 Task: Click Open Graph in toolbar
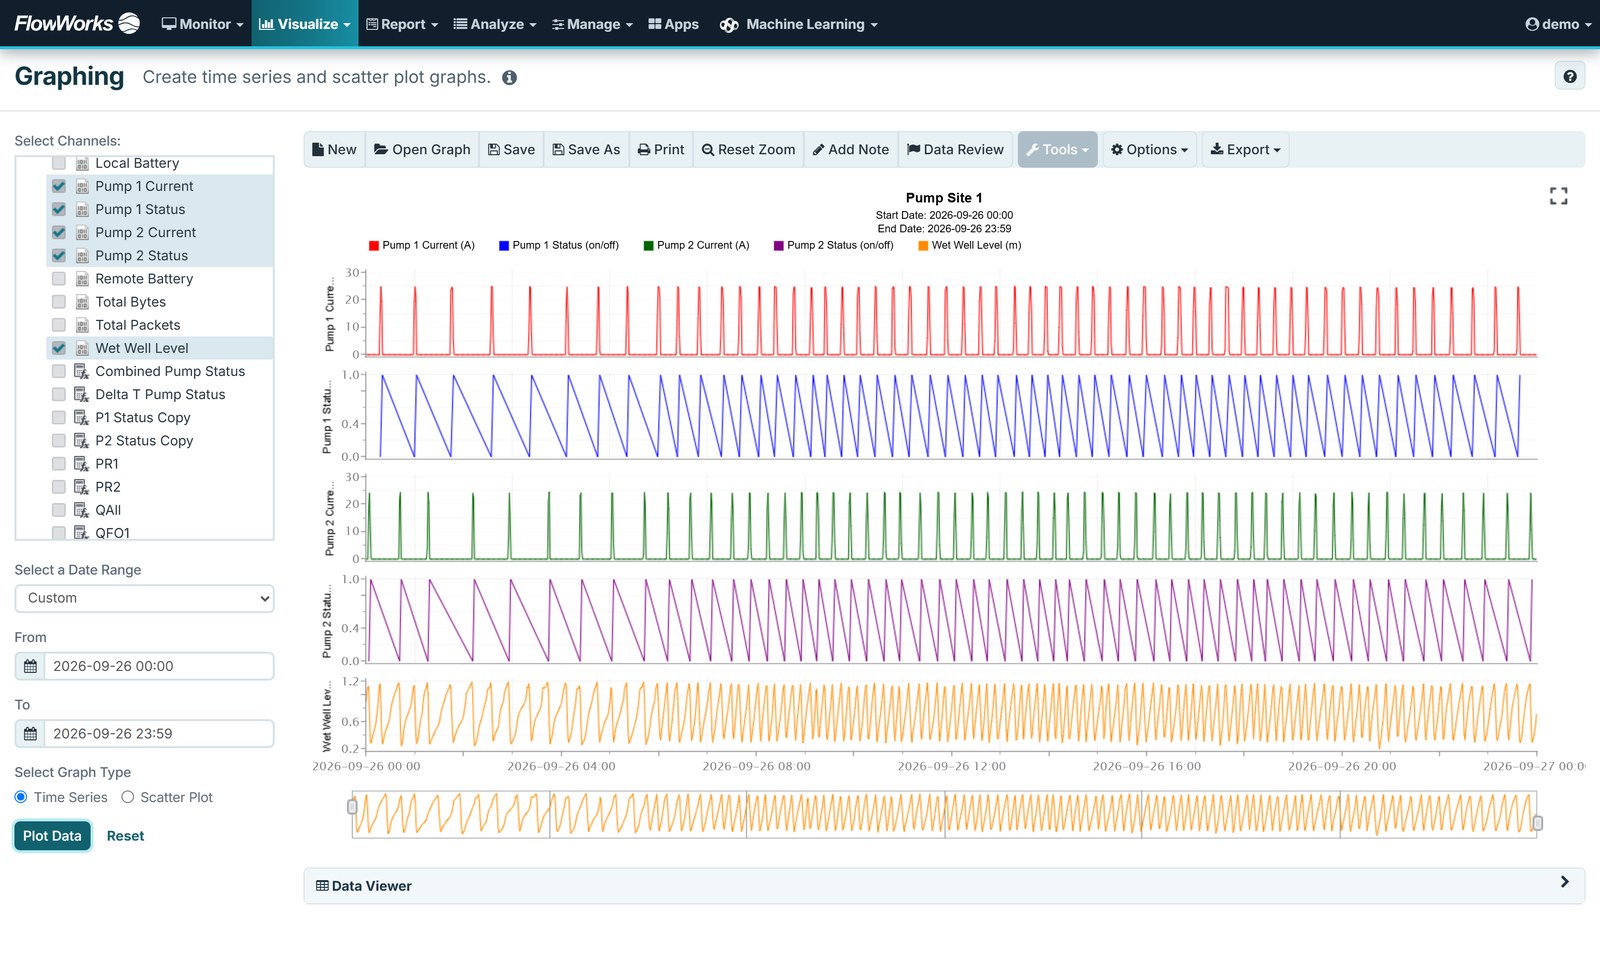pyautogui.click(x=422, y=150)
